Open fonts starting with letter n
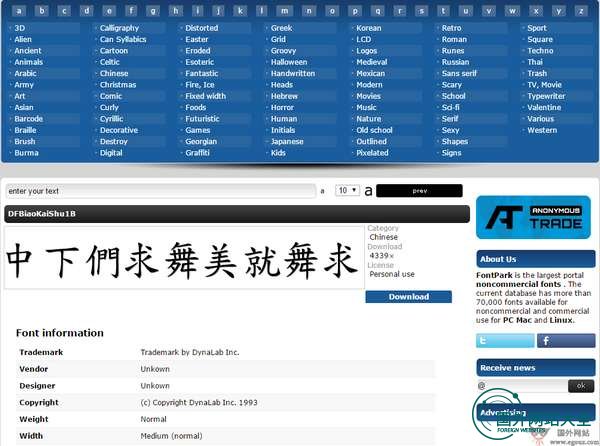This screenshot has width=600, height=446. pyautogui.click(x=309, y=11)
